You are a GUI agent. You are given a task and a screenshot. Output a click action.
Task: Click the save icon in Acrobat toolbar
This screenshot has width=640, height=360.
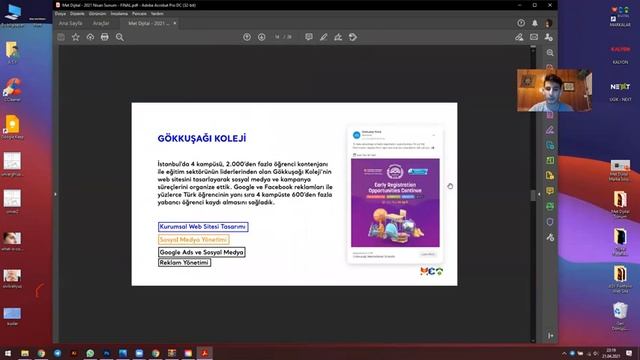pos(61,37)
